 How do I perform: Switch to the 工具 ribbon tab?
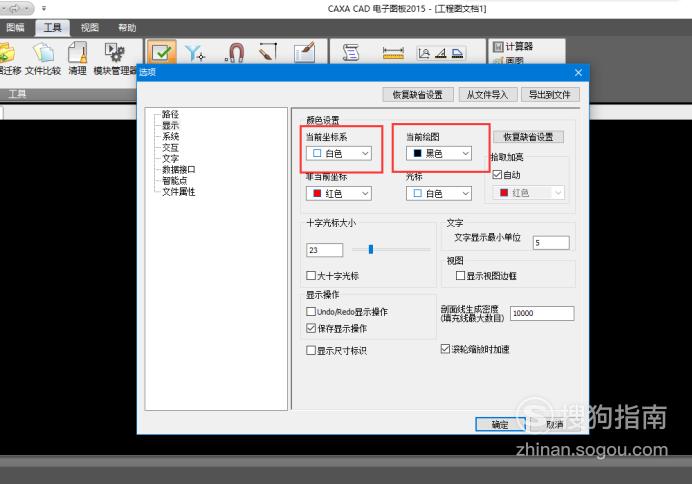(x=53, y=28)
